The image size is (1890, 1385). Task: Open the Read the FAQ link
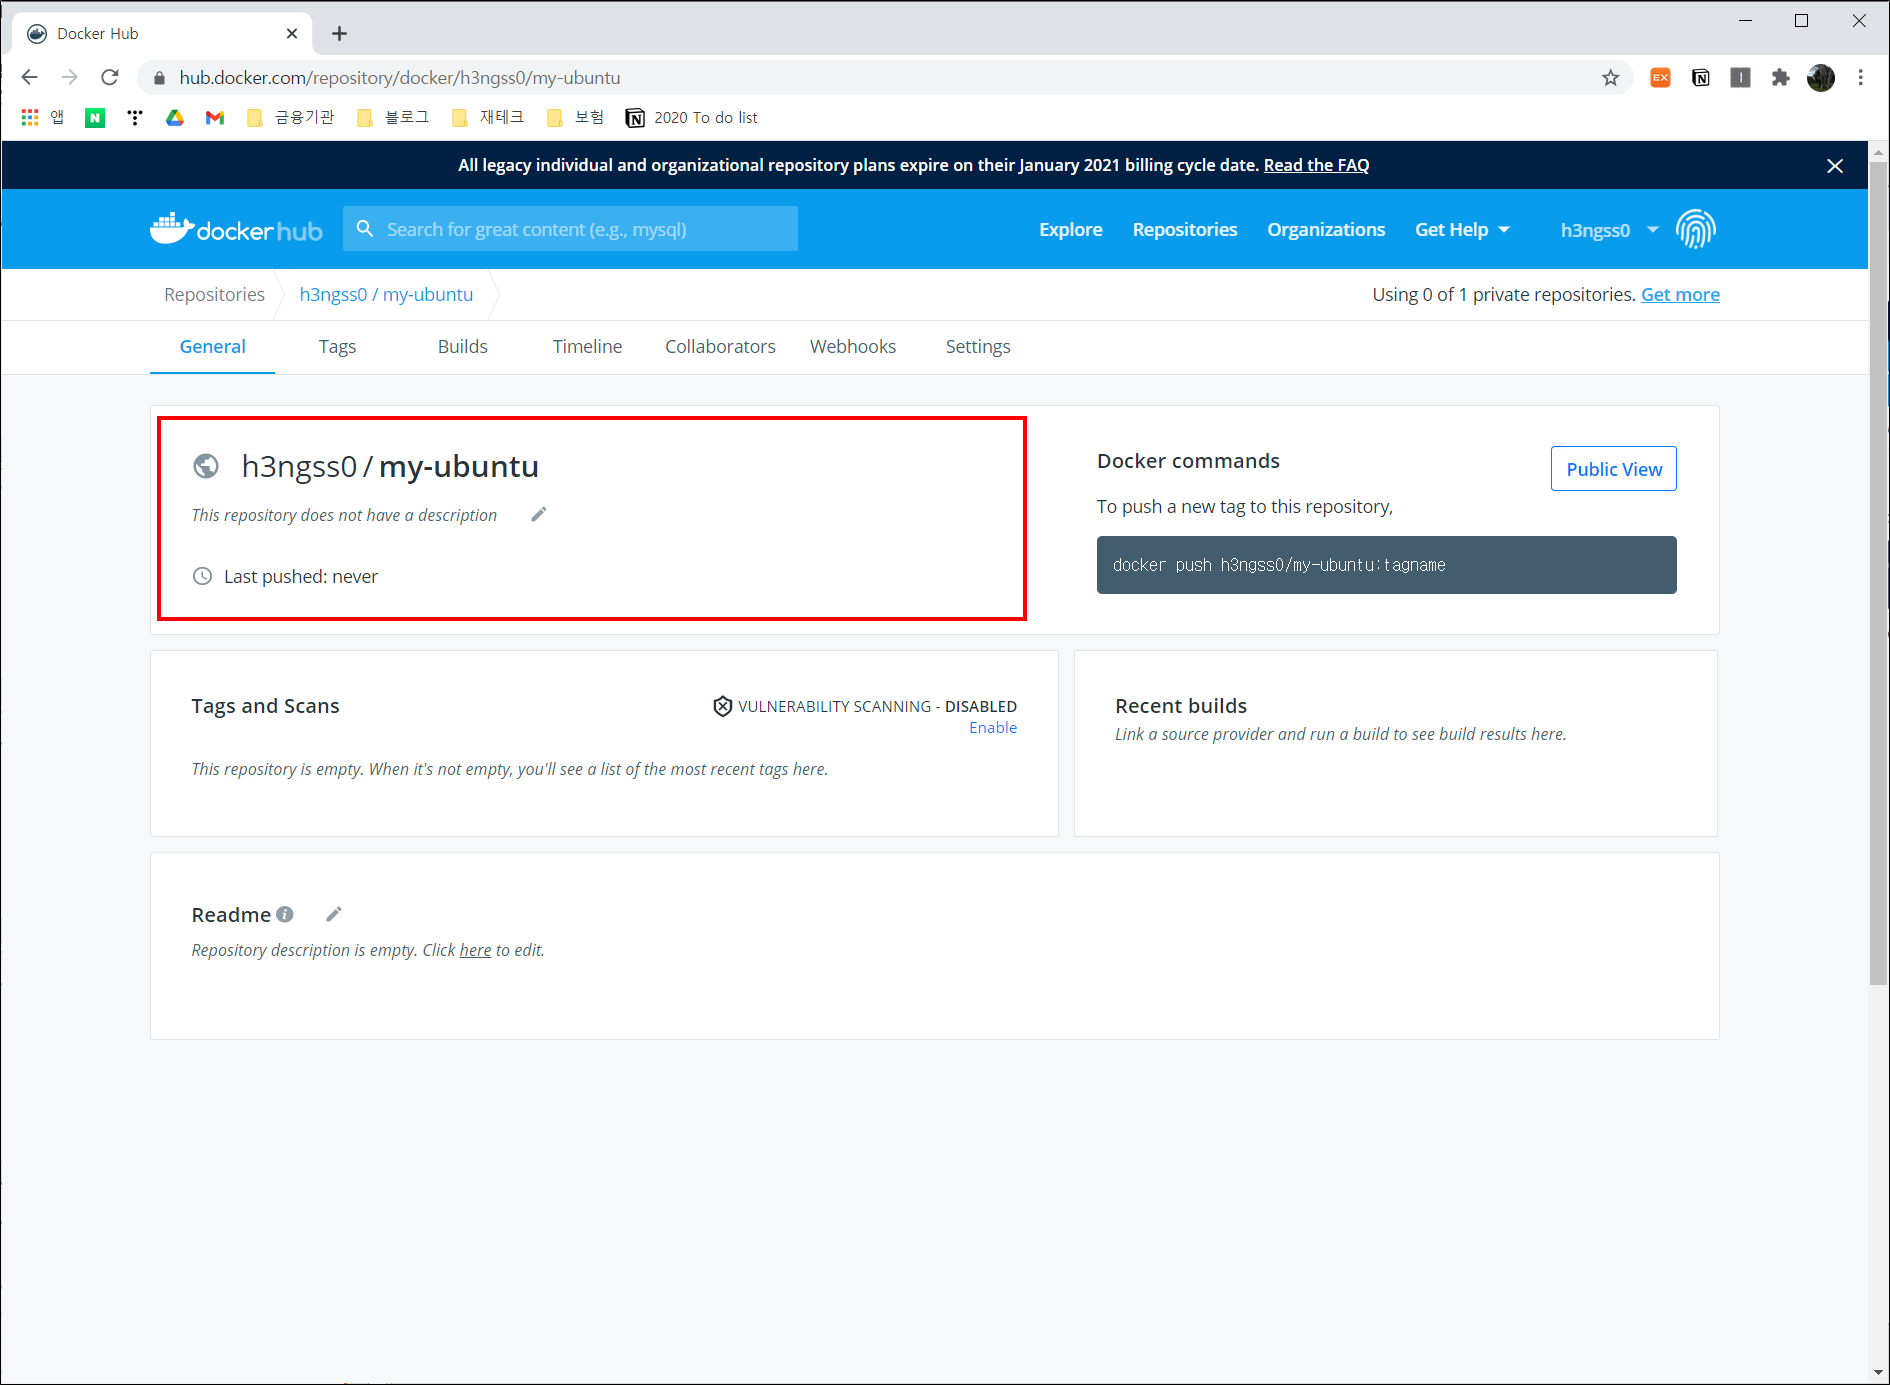(x=1316, y=165)
